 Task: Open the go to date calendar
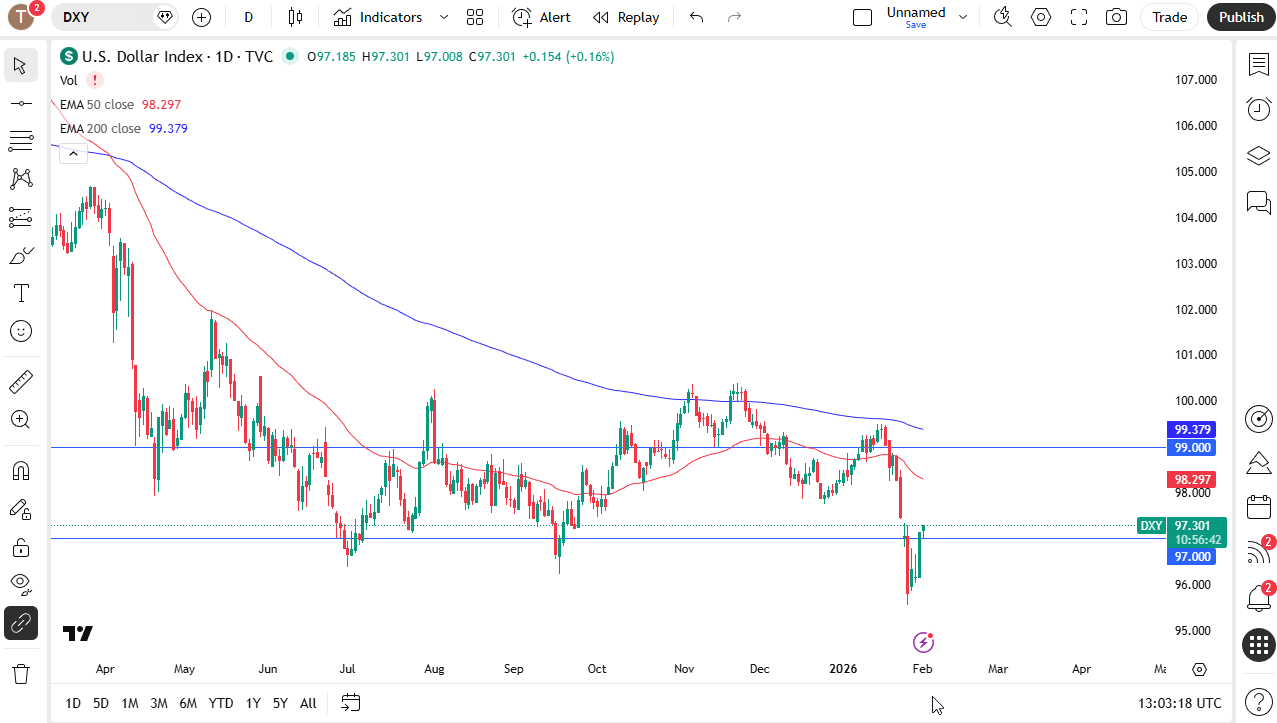350,703
